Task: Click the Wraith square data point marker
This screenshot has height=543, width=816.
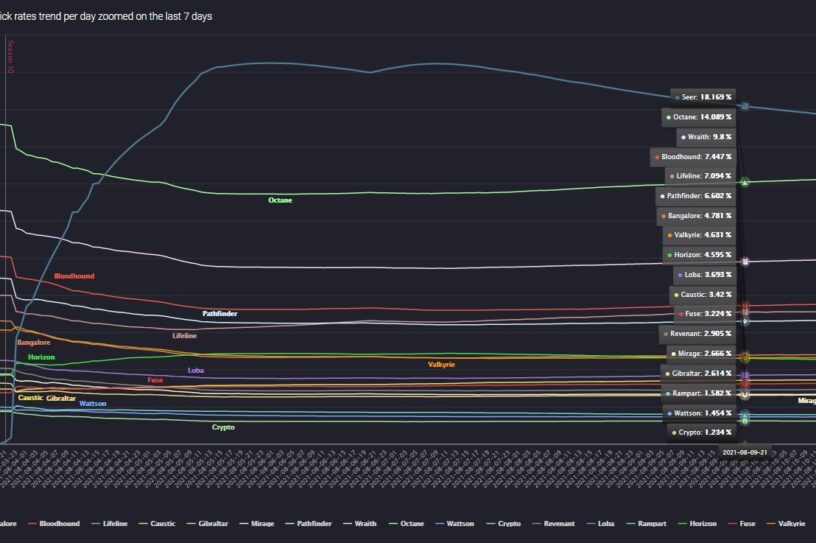Action: (745, 261)
